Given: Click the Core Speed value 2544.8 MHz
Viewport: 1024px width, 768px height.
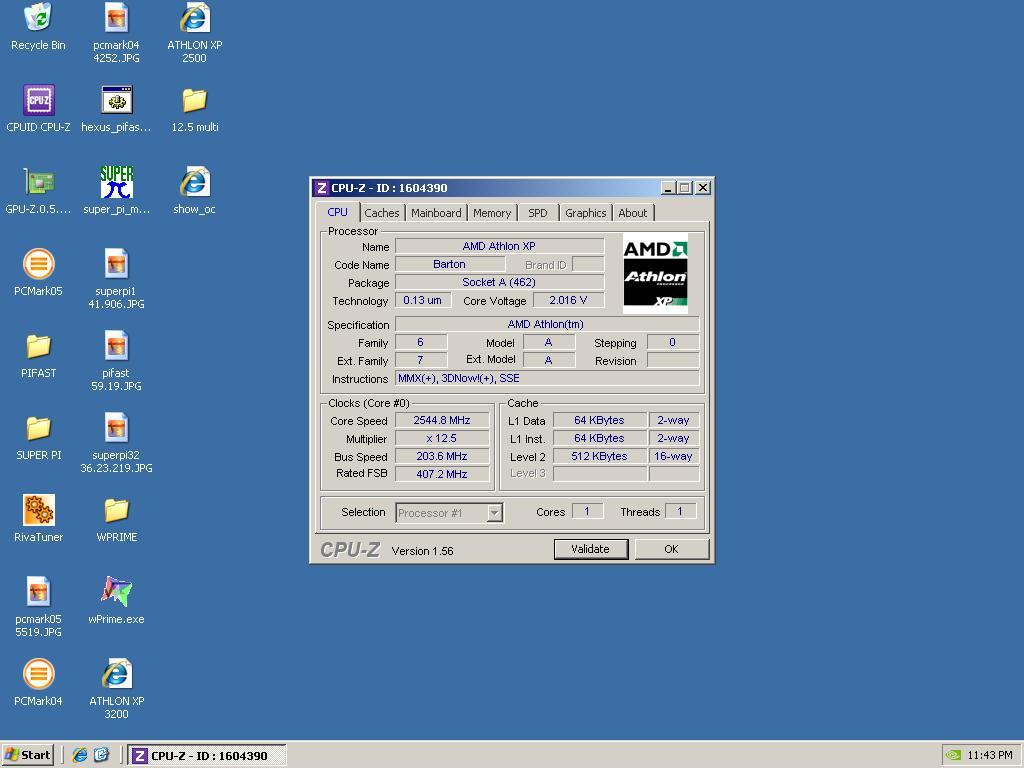Looking at the screenshot, I should pyautogui.click(x=442, y=421).
